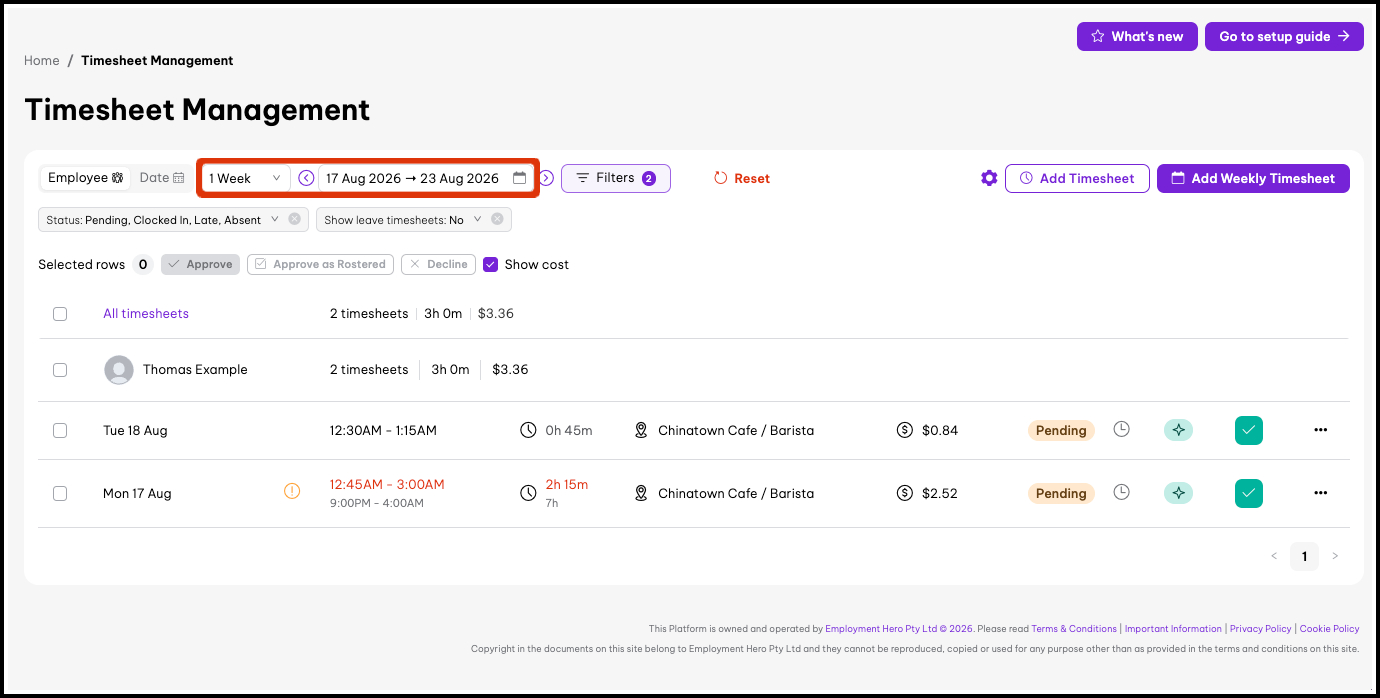This screenshot has height=698, width=1380.
Task: Click Thomas Example avatar
Action: click(x=119, y=370)
